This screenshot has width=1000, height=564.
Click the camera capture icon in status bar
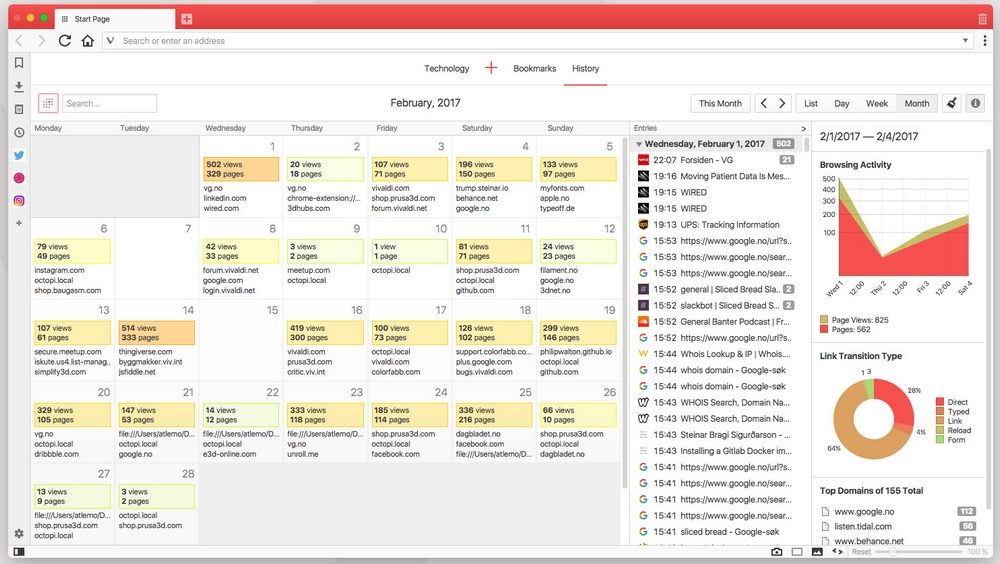[777, 552]
